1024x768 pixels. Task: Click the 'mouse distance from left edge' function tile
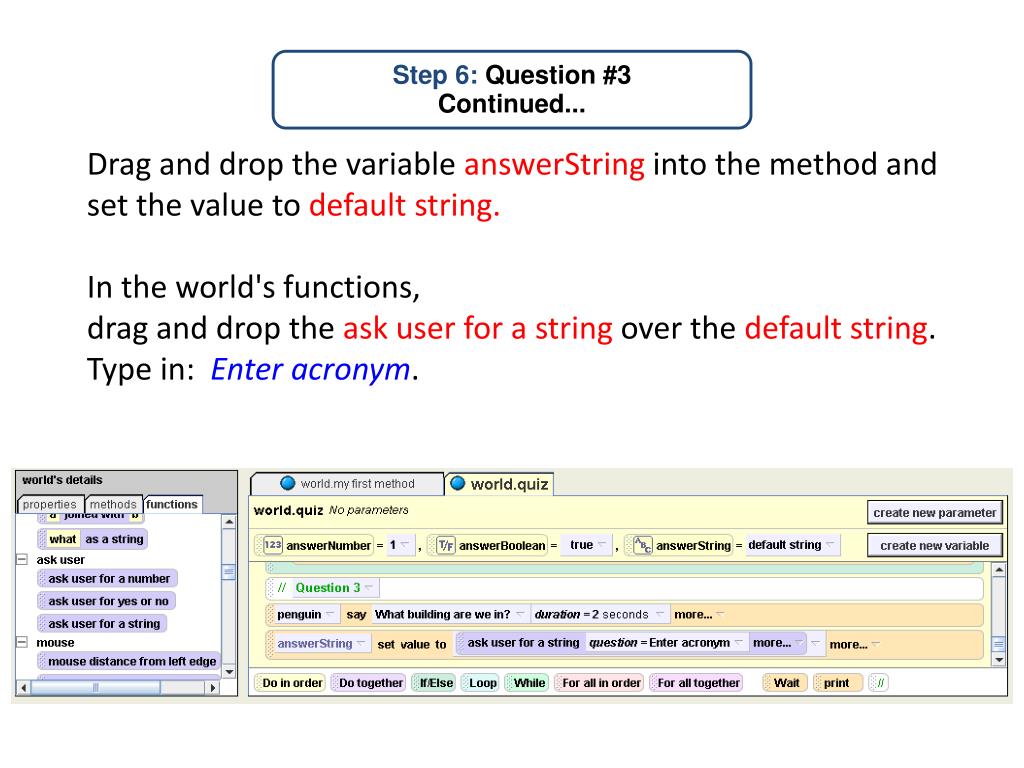(x=129, y=662)
